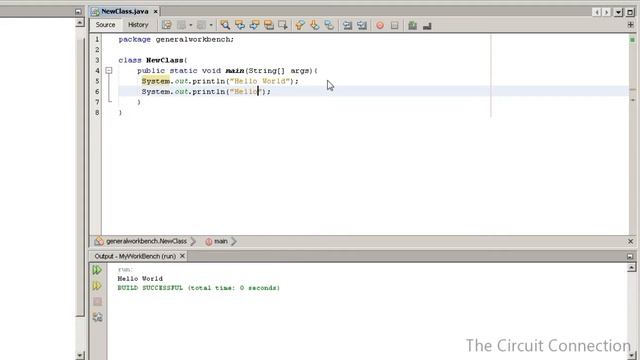The height and width of the screenshot is (360, 640).
Task: Maximize the editor window icon in tab bar
Action: click(630, 12)
